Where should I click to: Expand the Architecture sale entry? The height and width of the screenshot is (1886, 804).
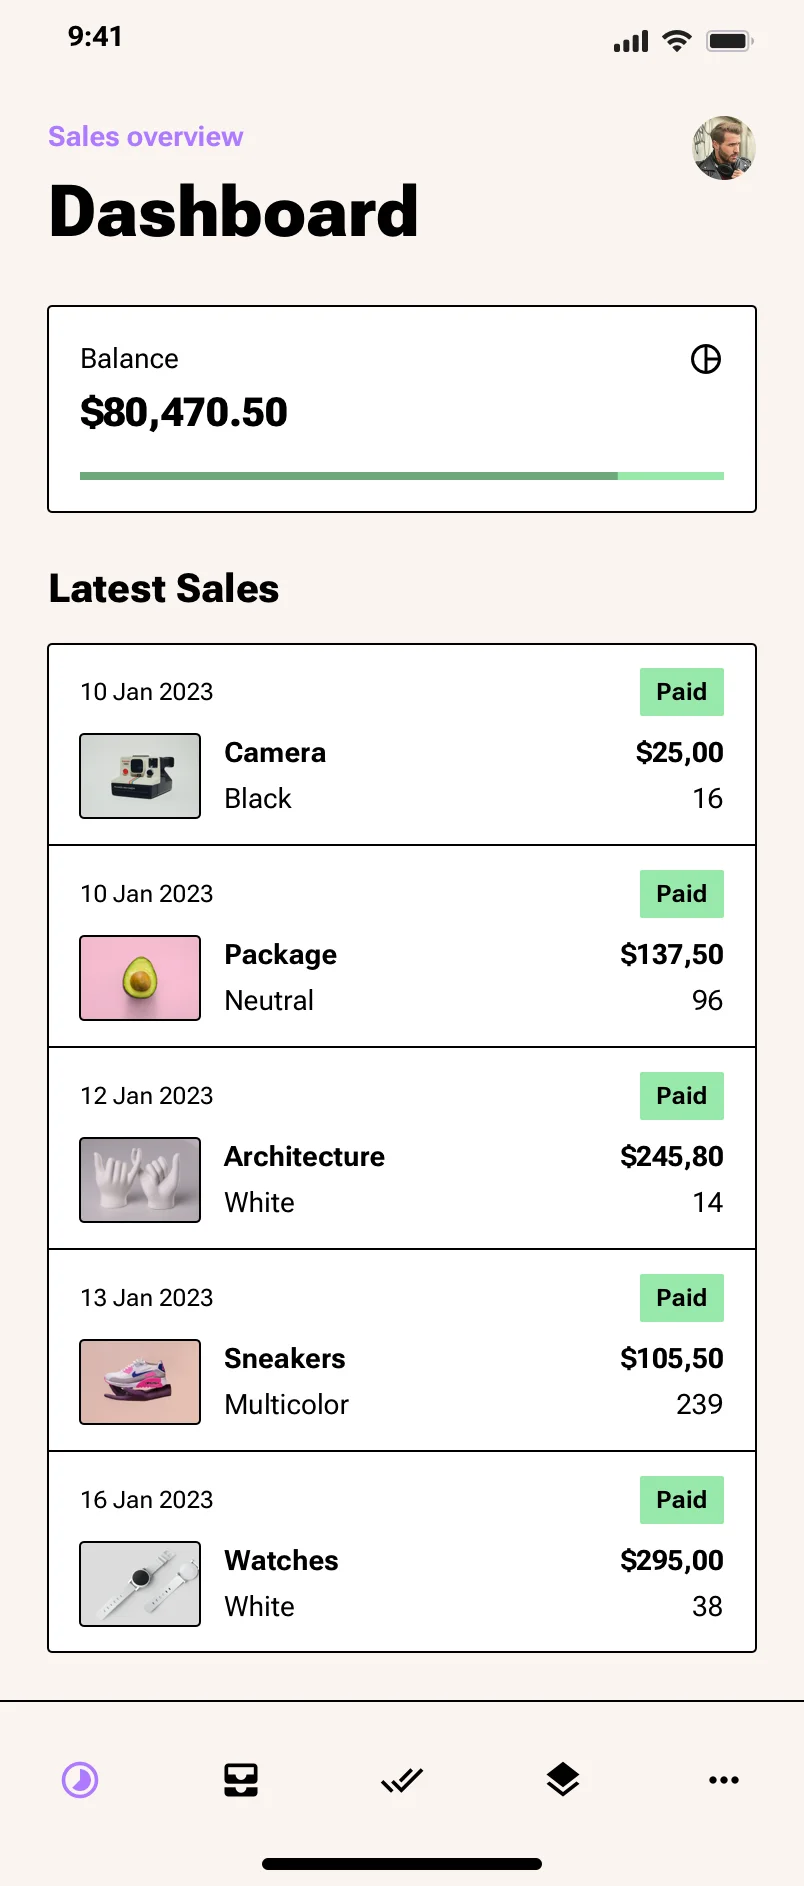tap(400, 1148)
